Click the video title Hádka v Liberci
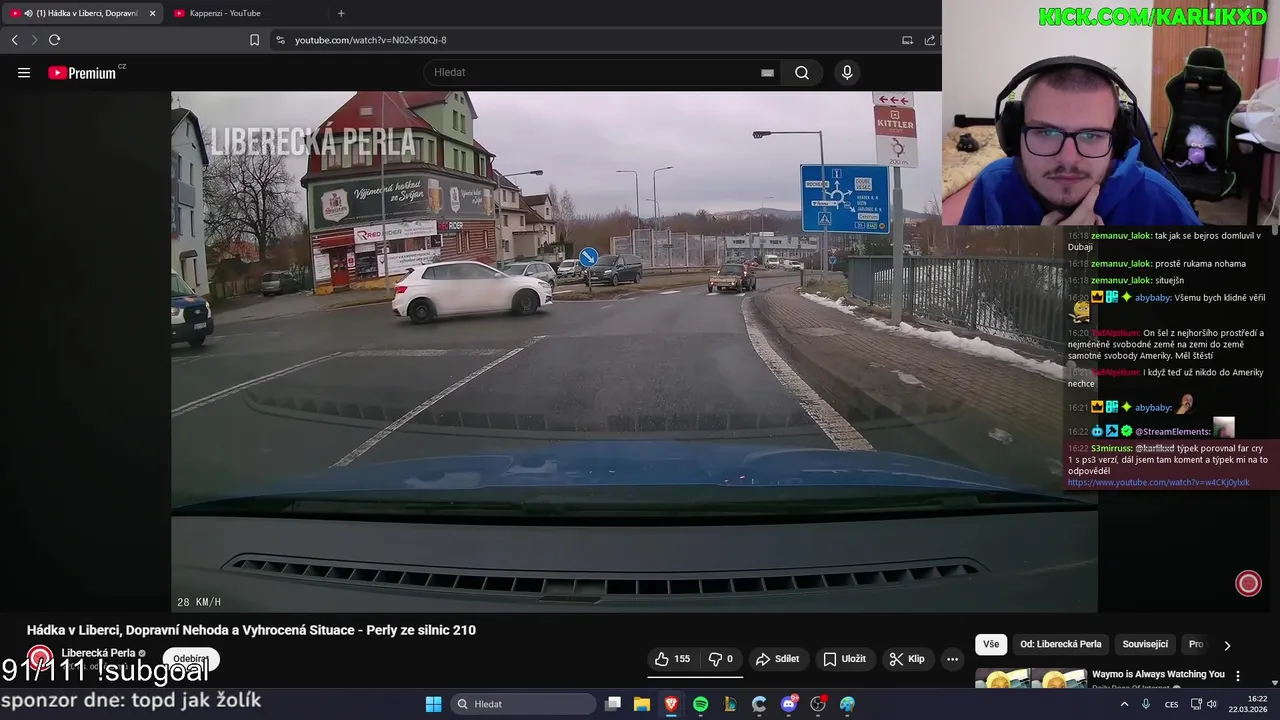 click(251, 630)
